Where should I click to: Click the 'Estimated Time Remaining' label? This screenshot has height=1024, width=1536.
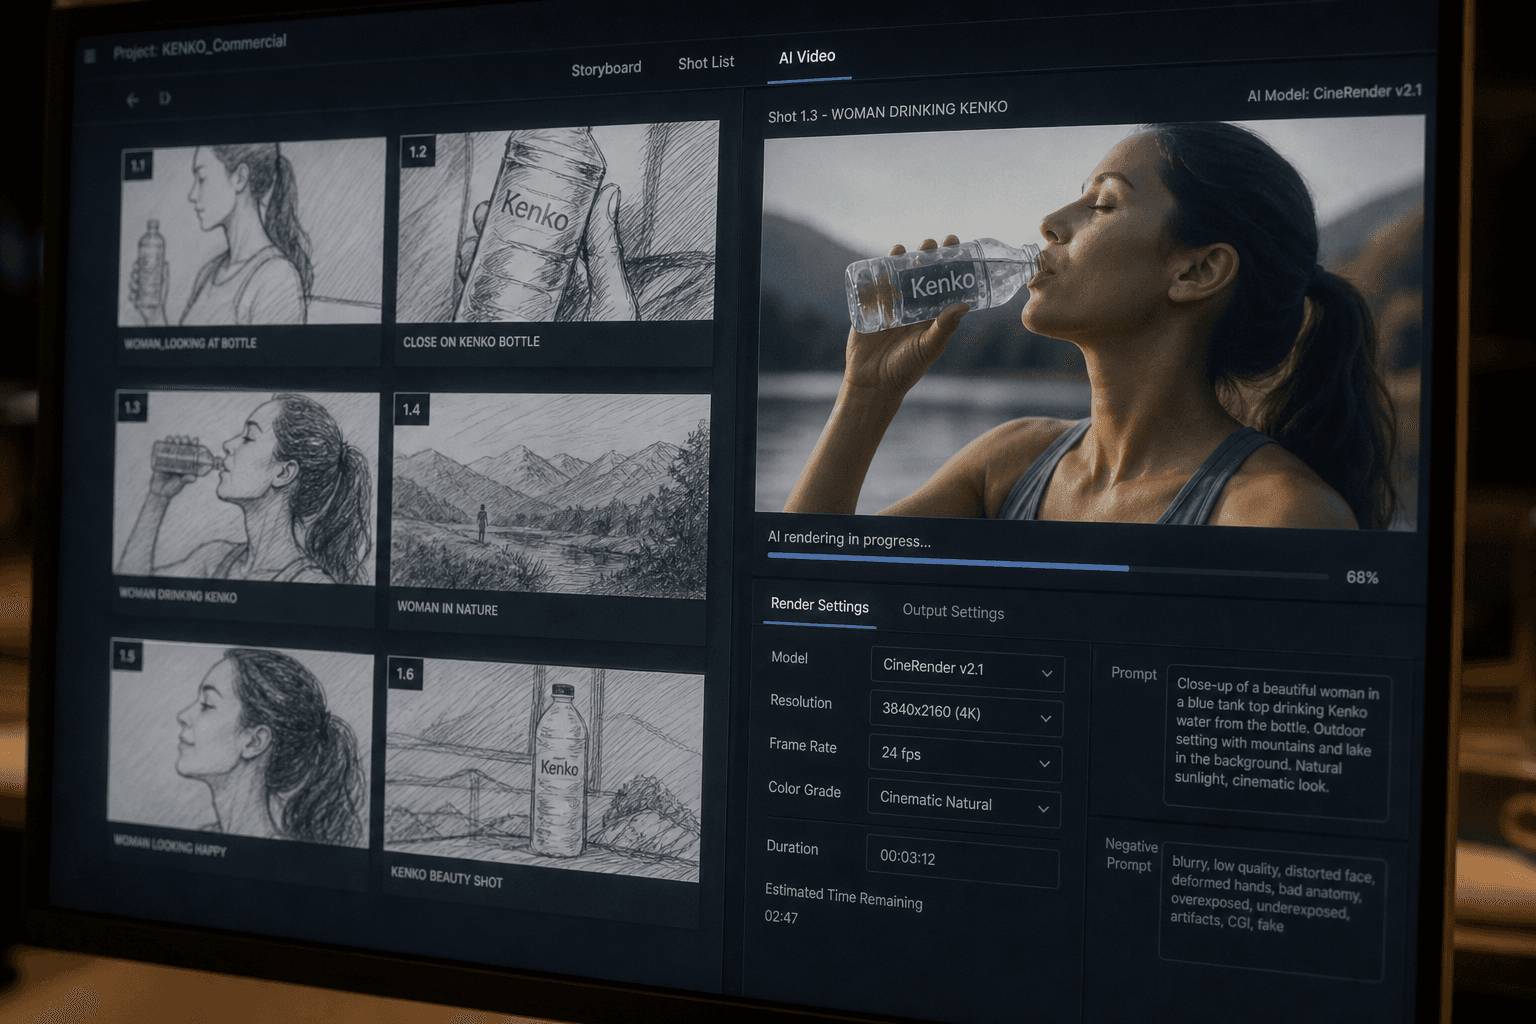pyautogui.click(x=843, y=896)
